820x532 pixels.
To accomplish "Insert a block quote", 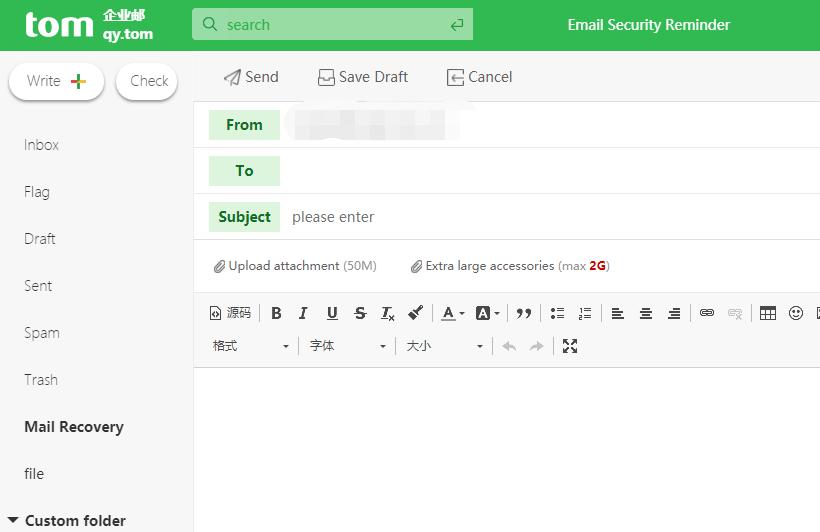I will pos(523,313).
